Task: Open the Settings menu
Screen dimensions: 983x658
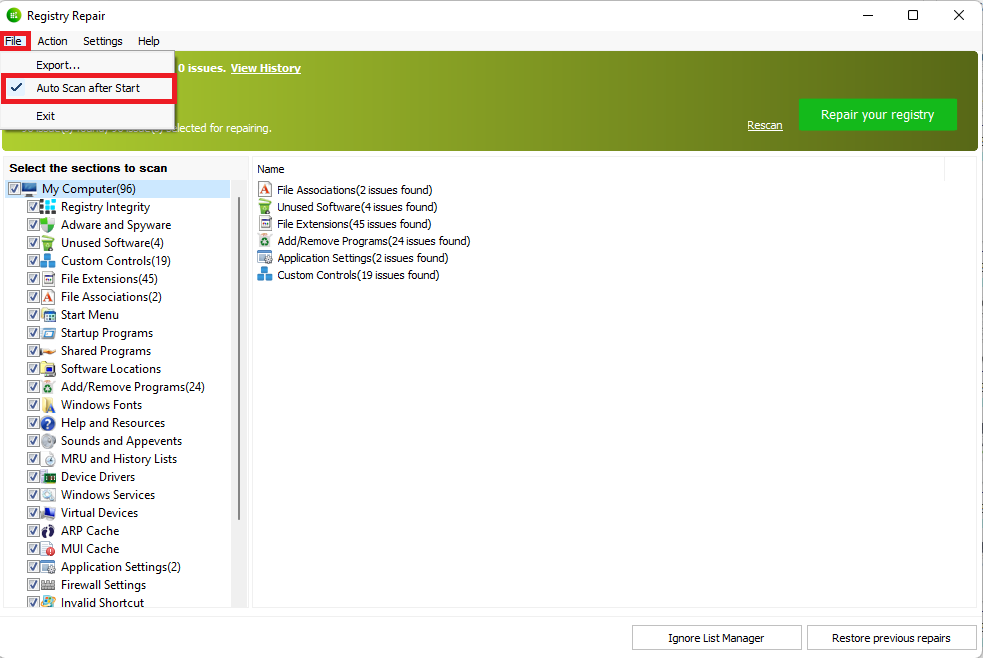Action: pyautogui.click(x=102, y=41)
